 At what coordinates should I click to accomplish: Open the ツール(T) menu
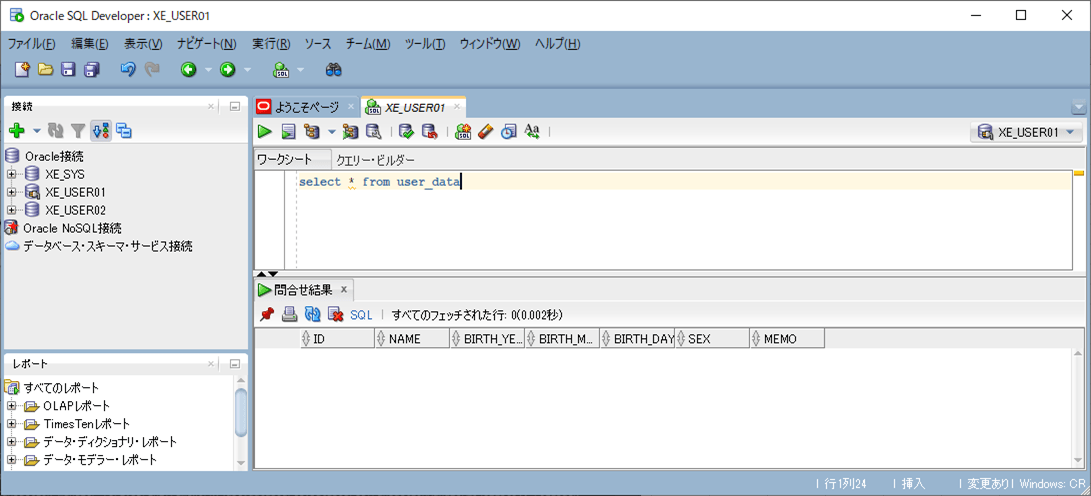point(424,44)
